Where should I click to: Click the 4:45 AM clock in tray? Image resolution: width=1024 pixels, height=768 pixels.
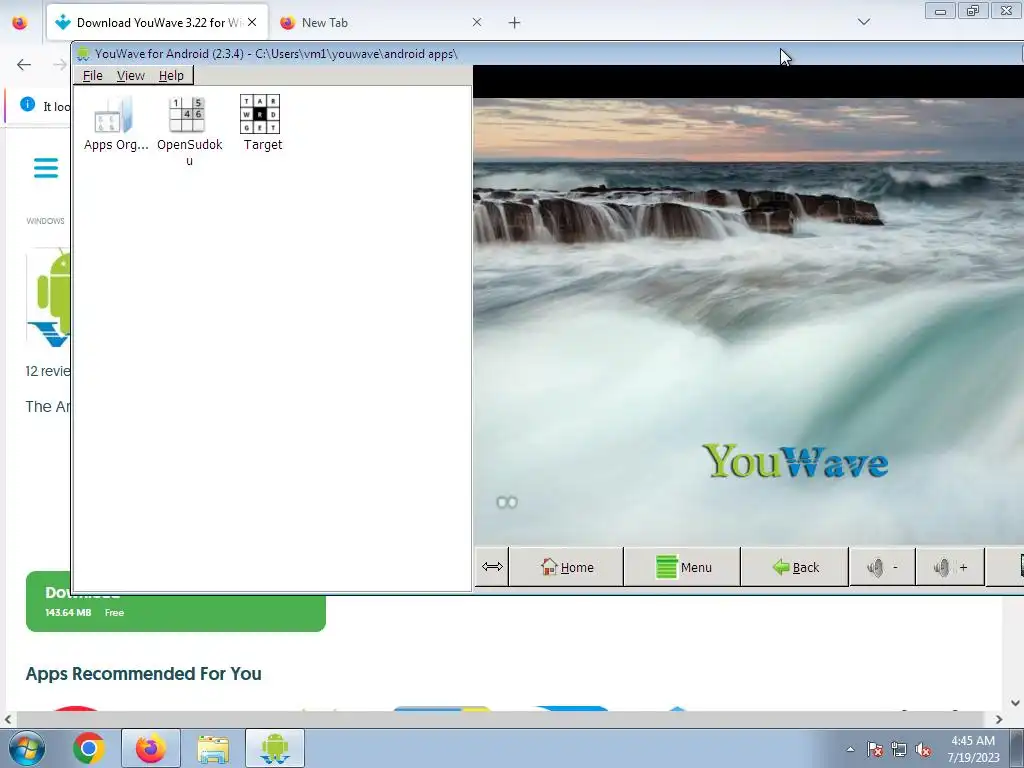(973, 741)
